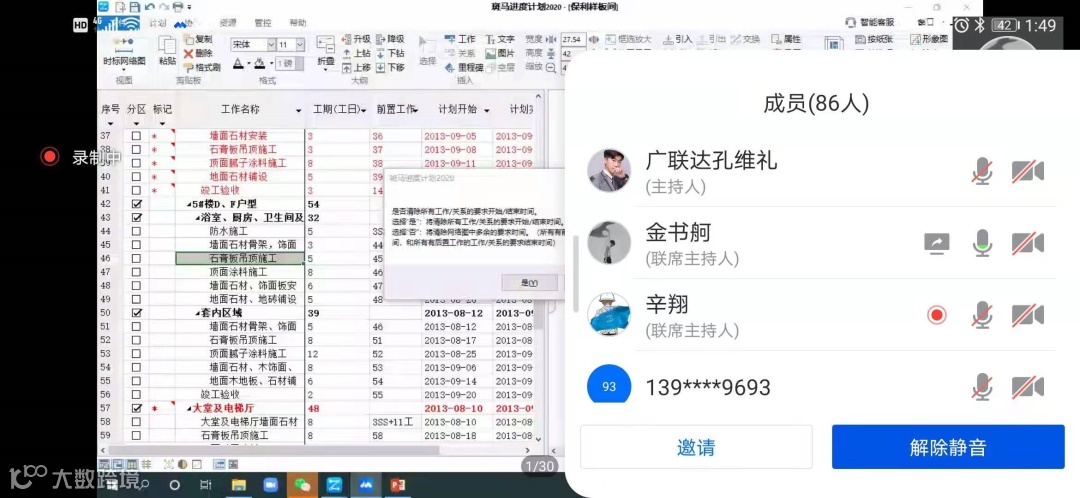Toggle checkbox for row 59 石膏板吊顶施工
1080x498 pixels.
pyautogui.click(x=136, y=435)
